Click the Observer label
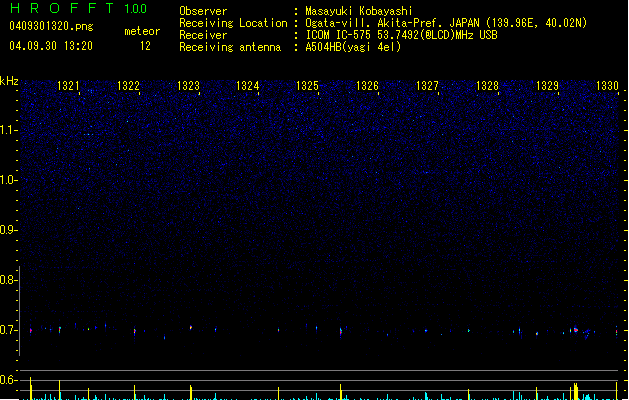 tap(203, 11)
